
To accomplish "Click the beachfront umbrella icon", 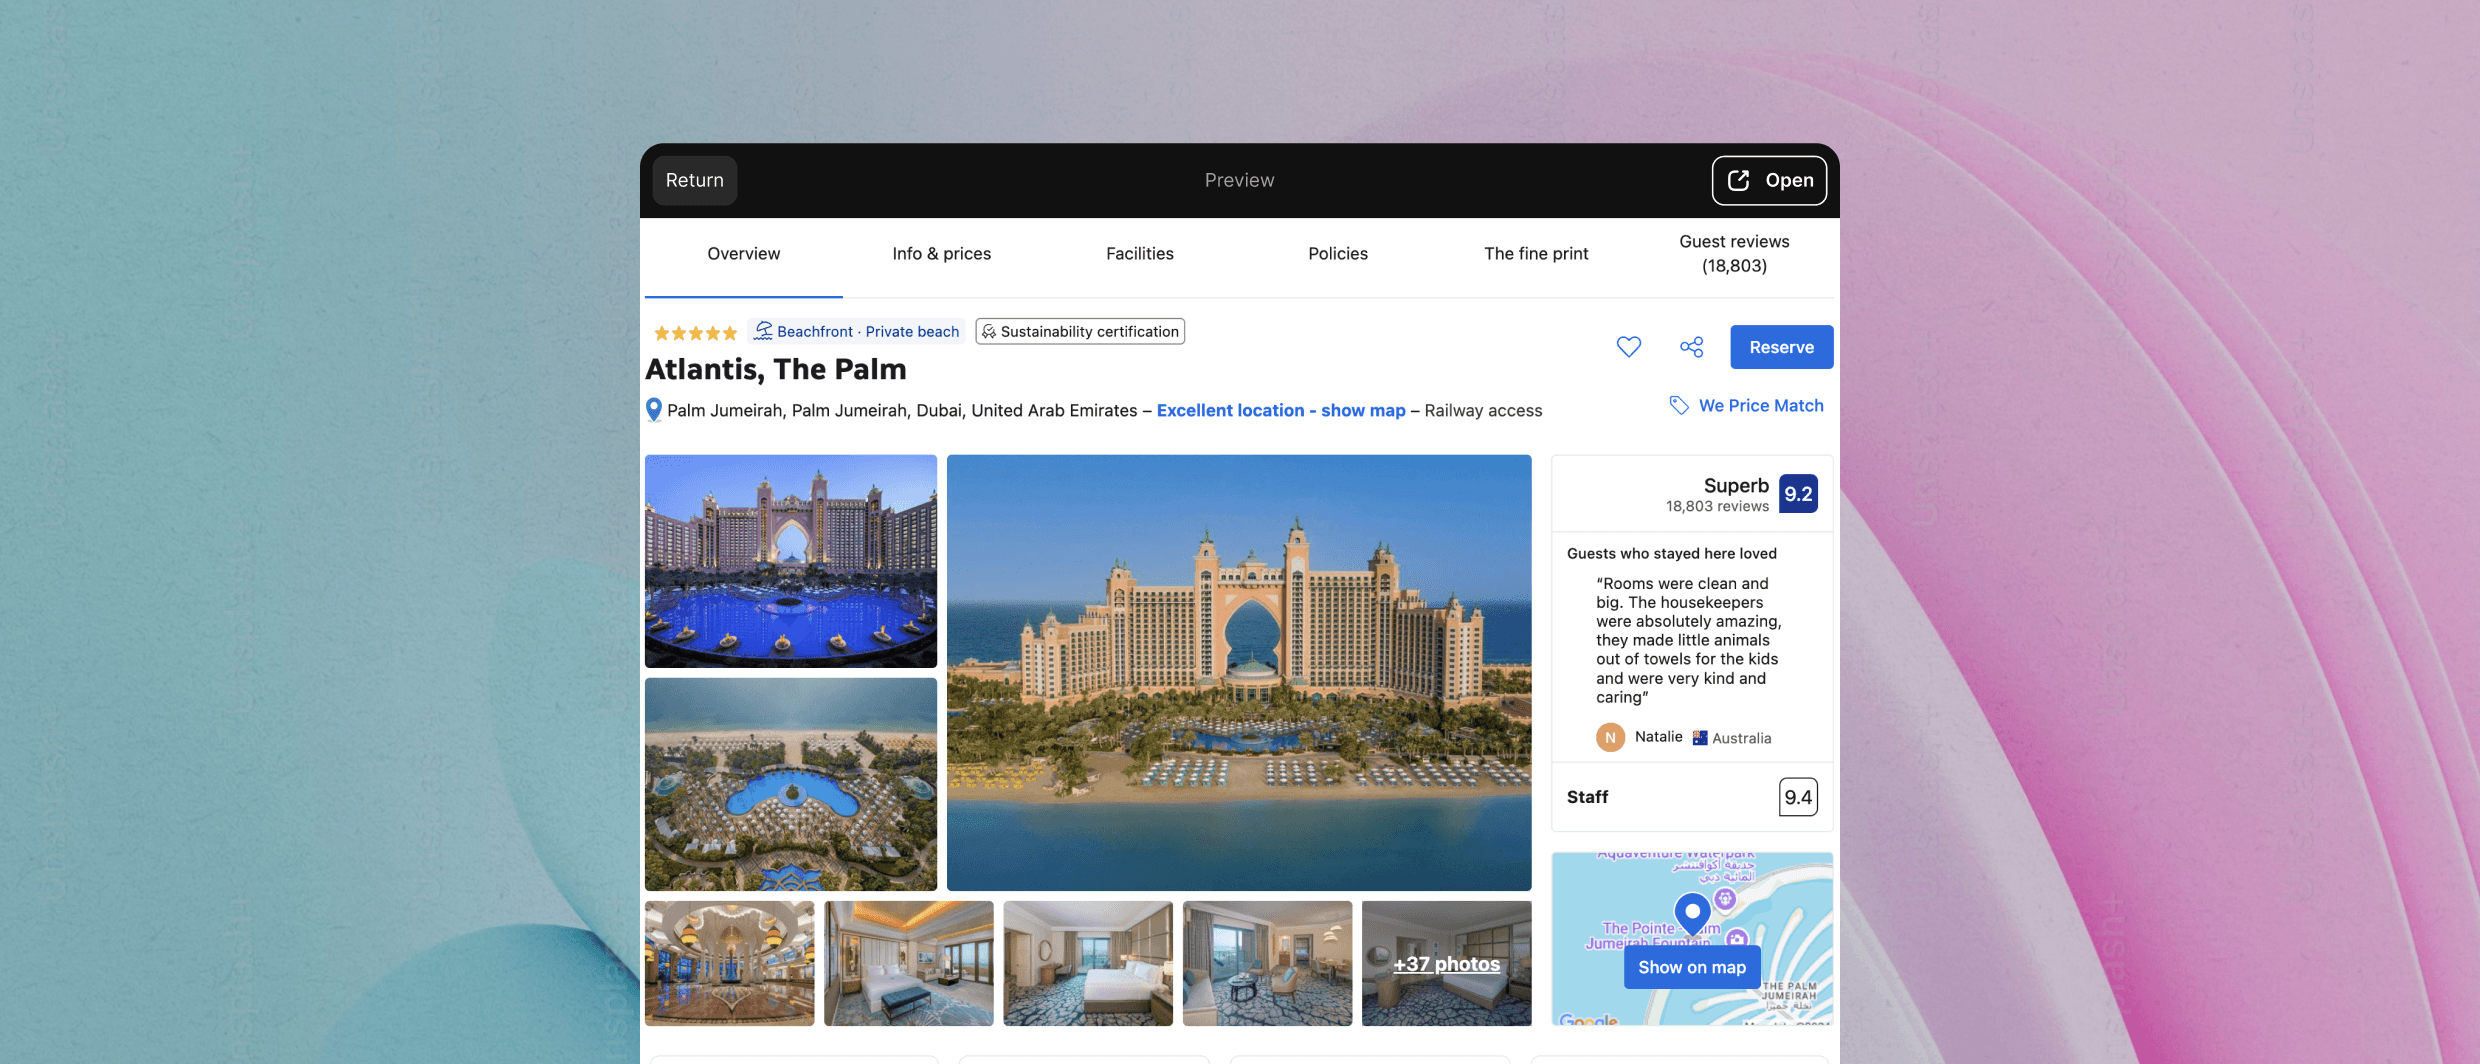I will click(764, 331).
